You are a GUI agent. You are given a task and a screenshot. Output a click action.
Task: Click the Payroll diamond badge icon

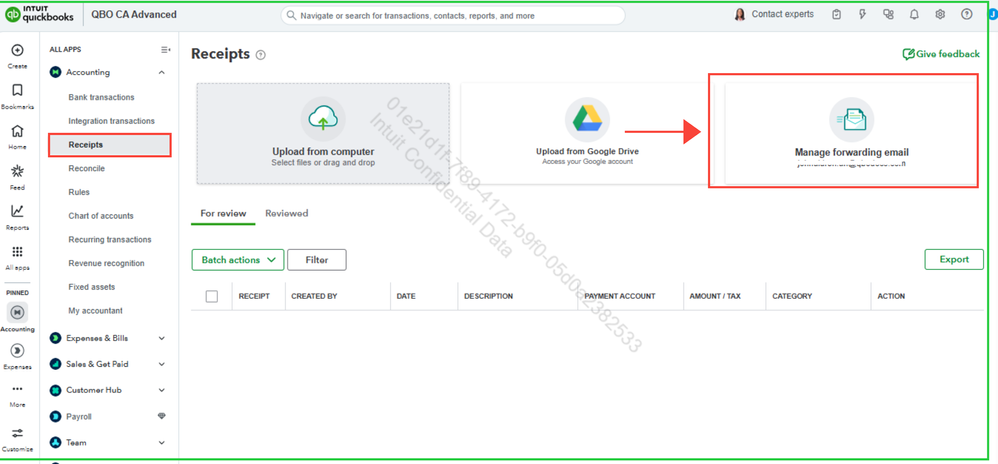[162, 416]
